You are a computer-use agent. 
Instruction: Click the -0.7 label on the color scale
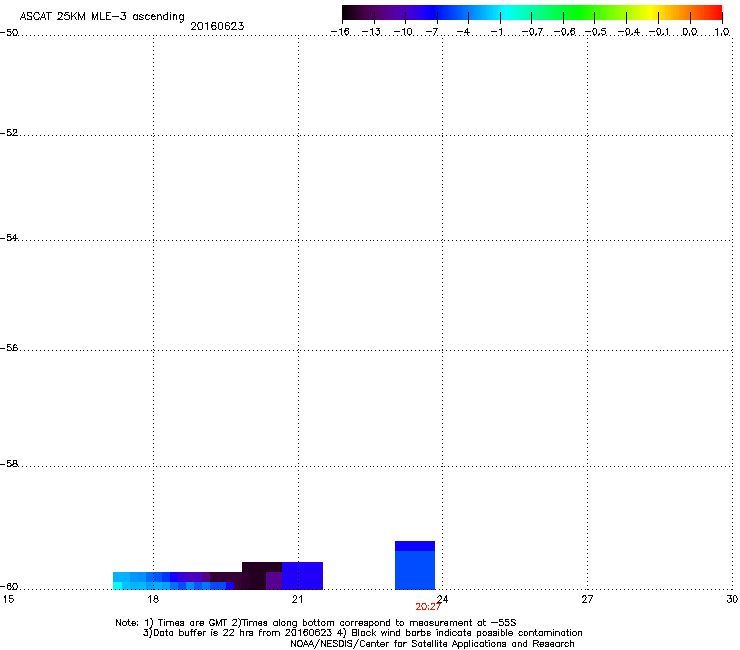pos(532,32)
